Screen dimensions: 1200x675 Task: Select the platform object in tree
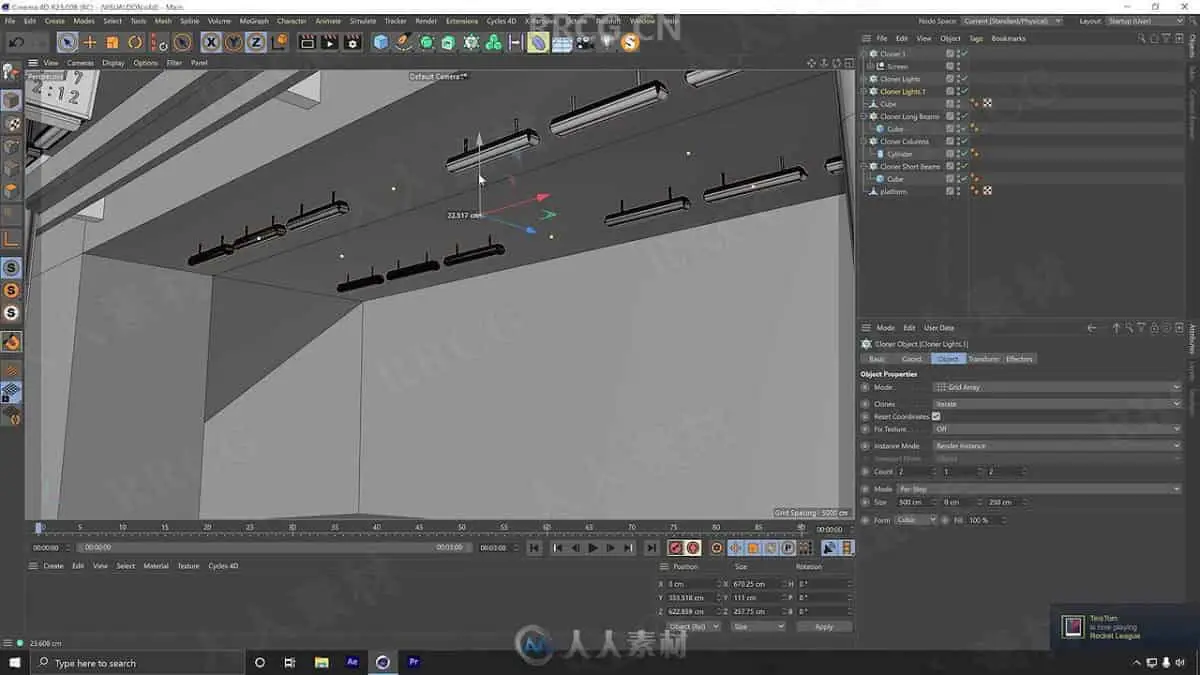point(893,191)
